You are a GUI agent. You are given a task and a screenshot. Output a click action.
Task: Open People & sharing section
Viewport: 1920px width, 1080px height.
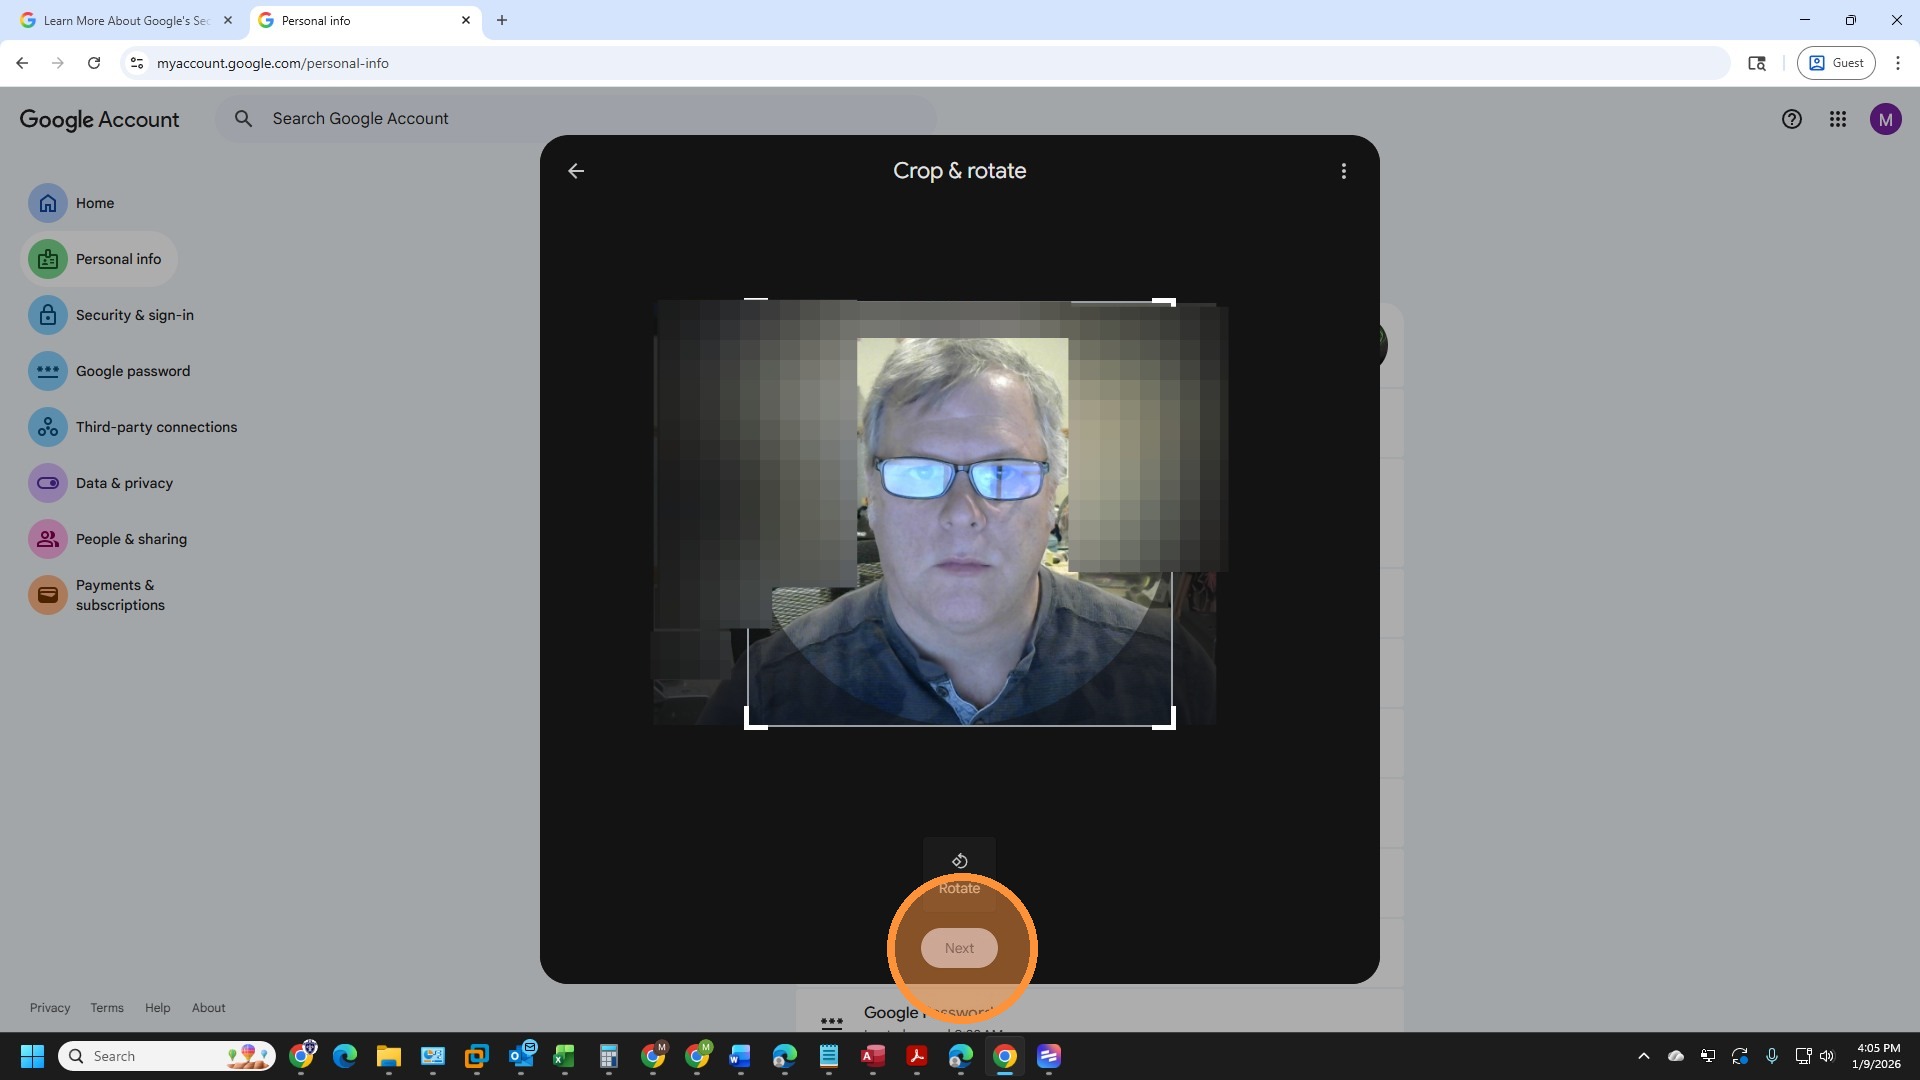point(131,539)
